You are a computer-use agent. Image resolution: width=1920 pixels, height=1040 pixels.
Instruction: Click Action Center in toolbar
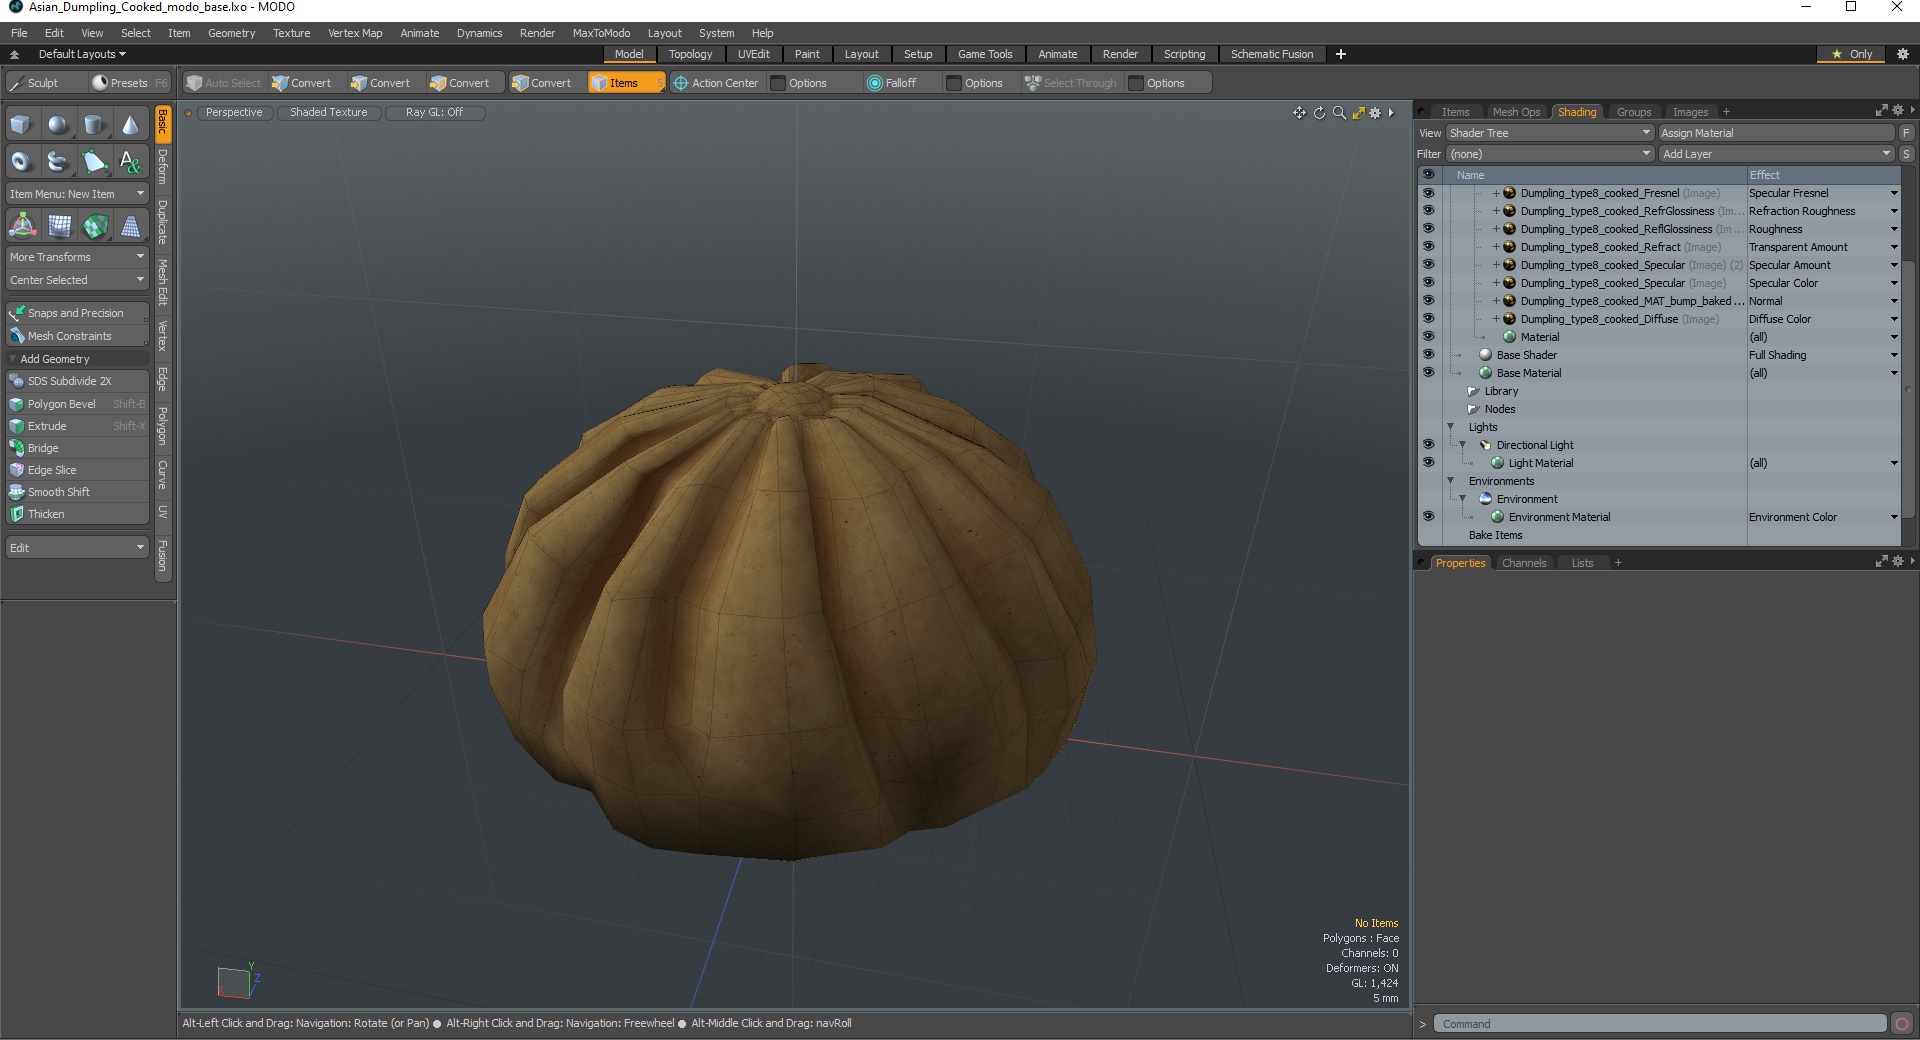[x=716, y=83]
